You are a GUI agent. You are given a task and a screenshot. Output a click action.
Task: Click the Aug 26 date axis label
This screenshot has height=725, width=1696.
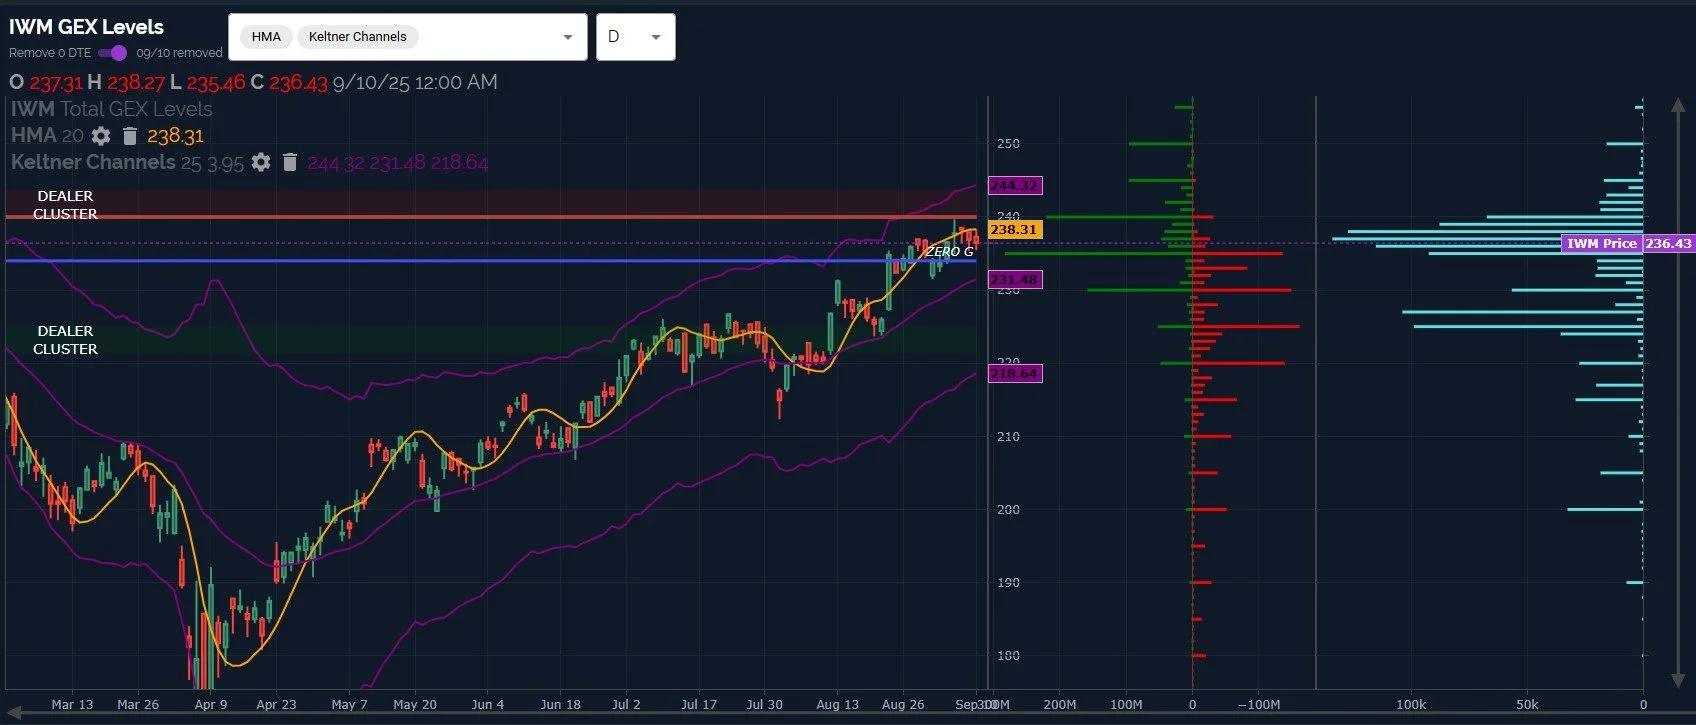pyautogui.click(x=903, y=704)
